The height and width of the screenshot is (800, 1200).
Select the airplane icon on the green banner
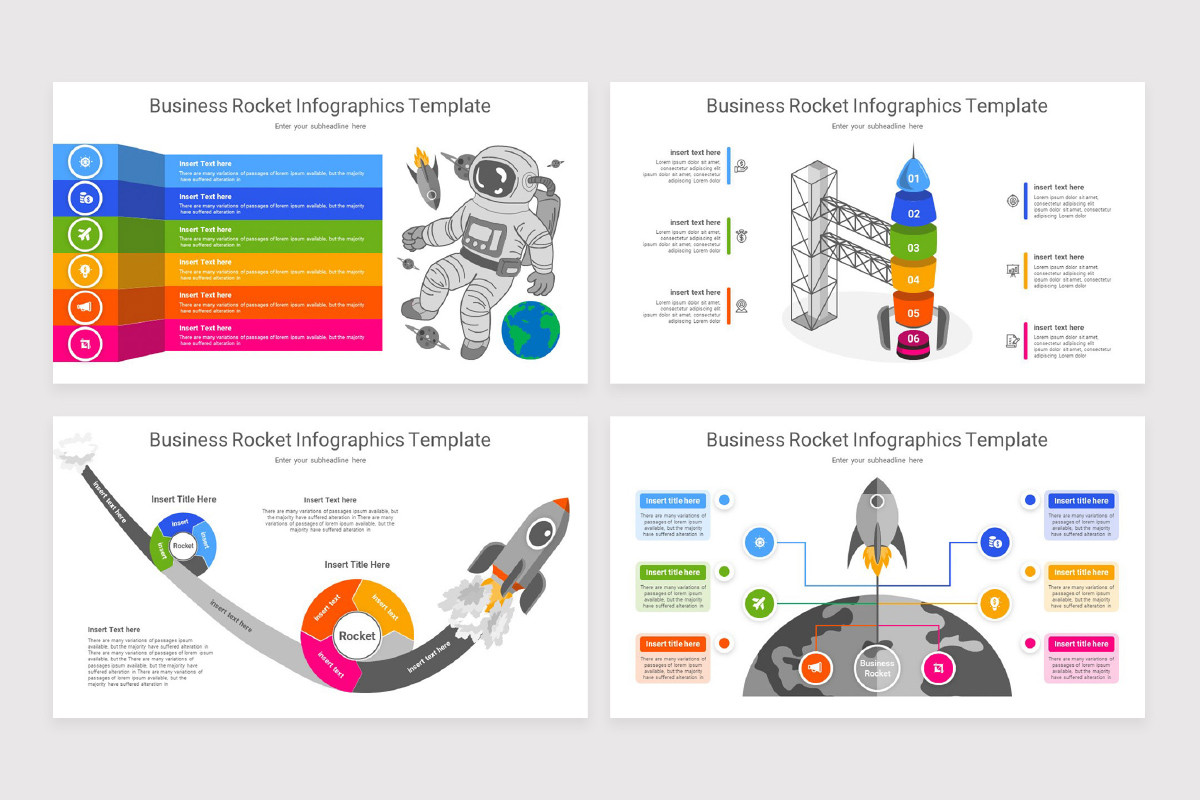84,235
